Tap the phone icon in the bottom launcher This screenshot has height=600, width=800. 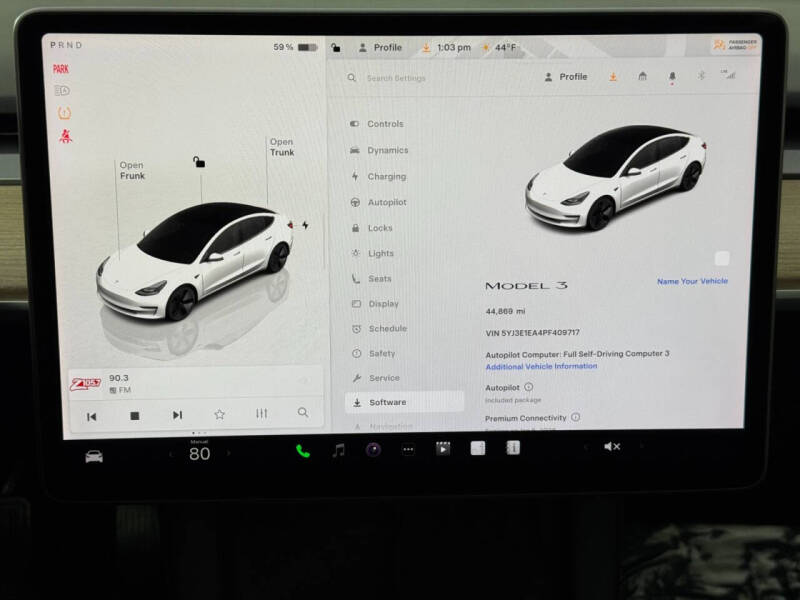pyautogui.click(x=300, y=449)
